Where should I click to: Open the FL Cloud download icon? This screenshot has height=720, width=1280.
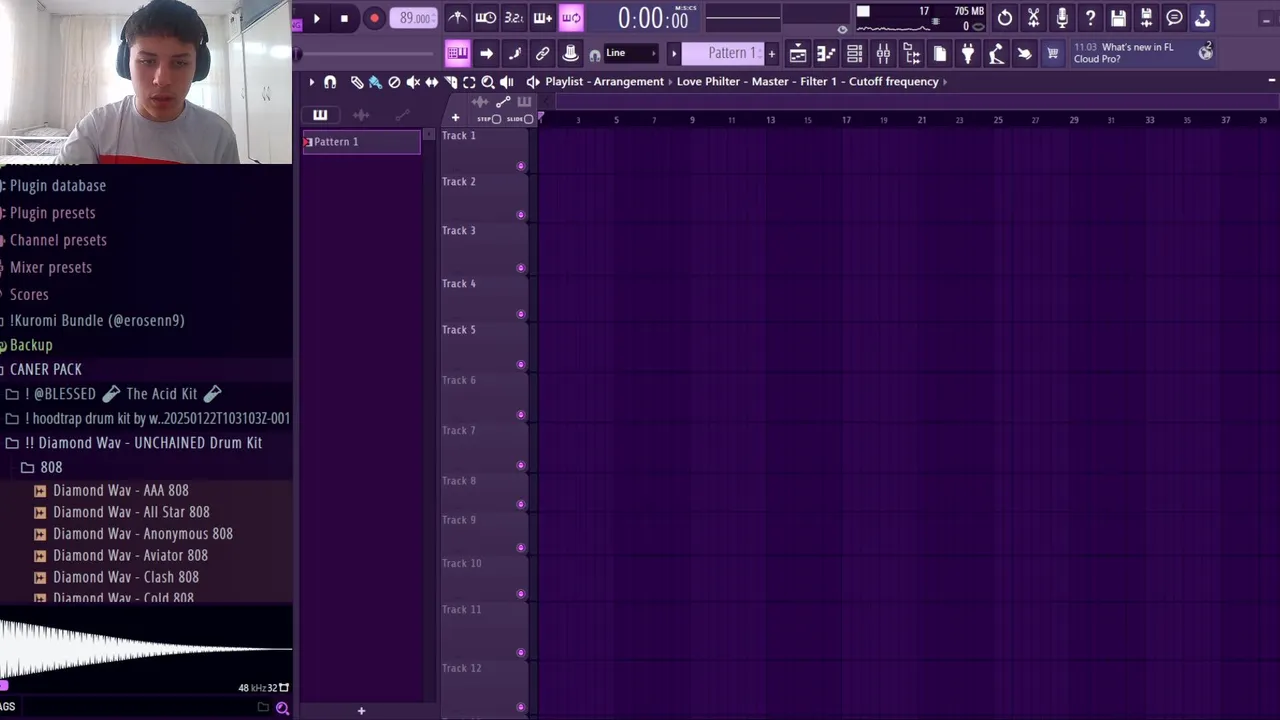(x=1202, y=18)
